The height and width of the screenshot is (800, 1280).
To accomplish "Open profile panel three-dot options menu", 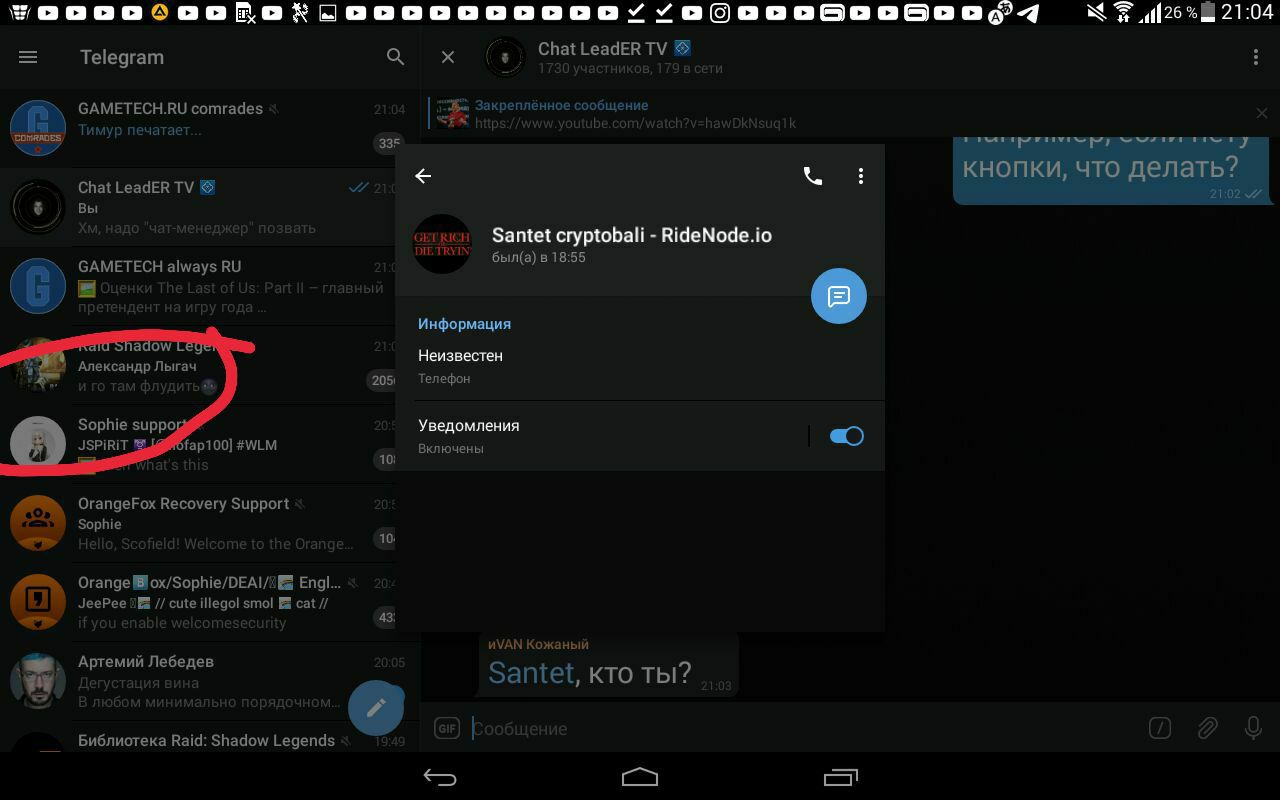I will (x=860, y=176).
